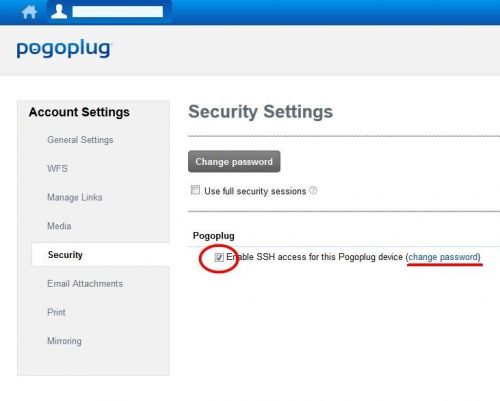The height and width of the screenshot is (401, 500).
Task: Select WFS settings item
Action: pos(57,168)
